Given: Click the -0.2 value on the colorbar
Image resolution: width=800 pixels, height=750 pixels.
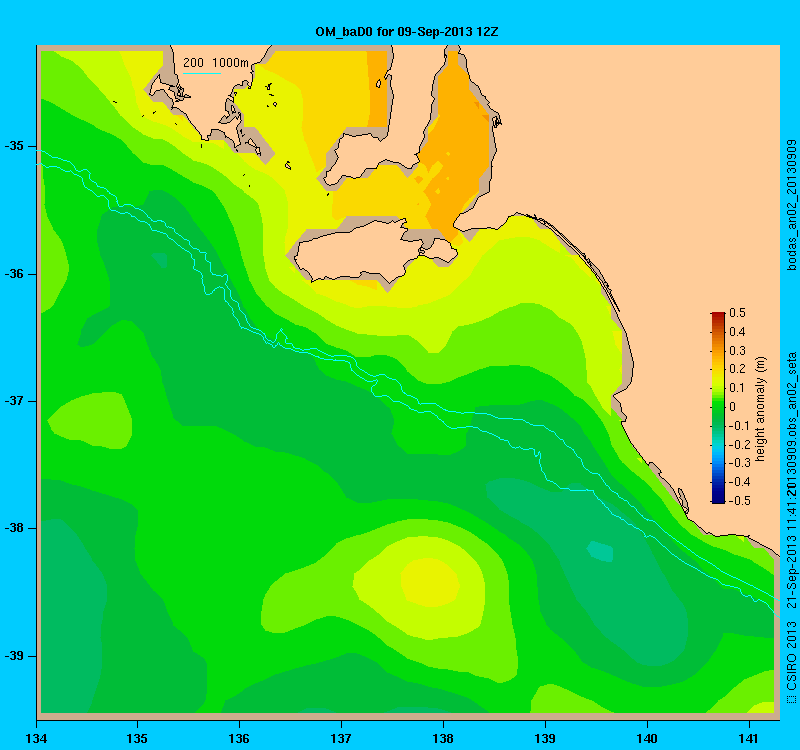Looking at the screenshot, I should pyautogui.click(x=738, y=444).
